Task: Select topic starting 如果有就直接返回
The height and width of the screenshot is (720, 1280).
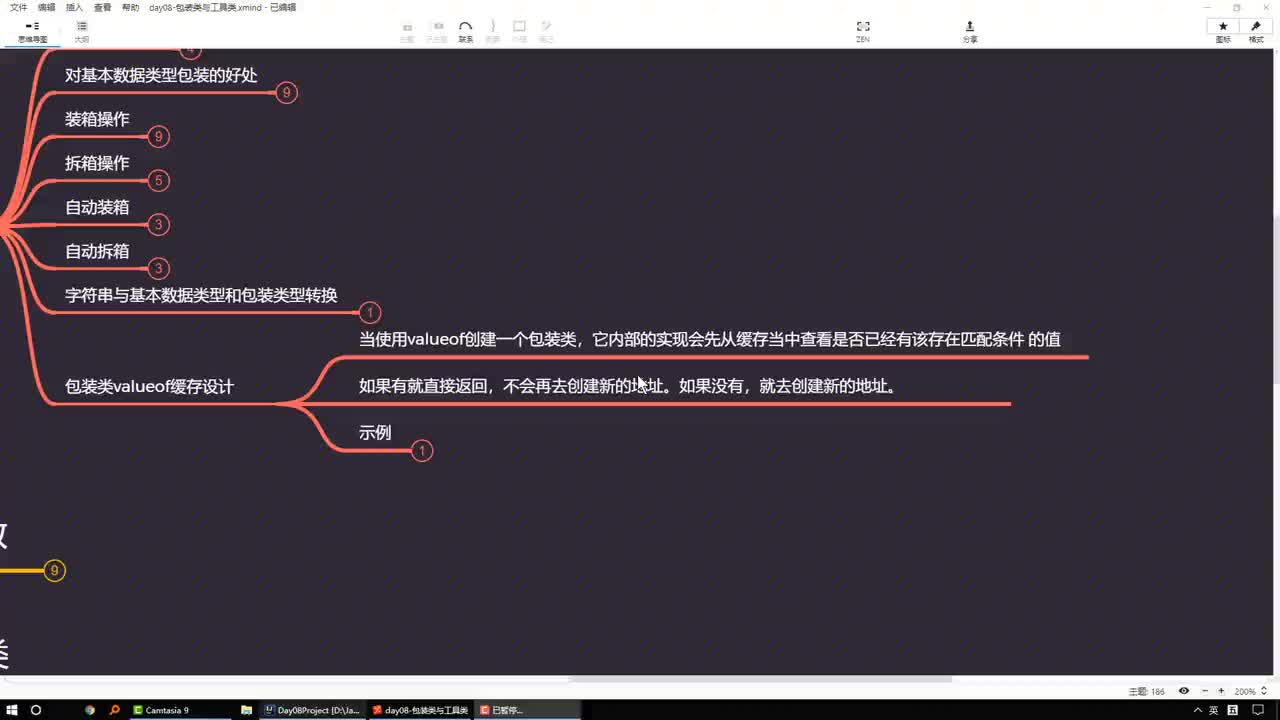Action: (x=627, y=385)
